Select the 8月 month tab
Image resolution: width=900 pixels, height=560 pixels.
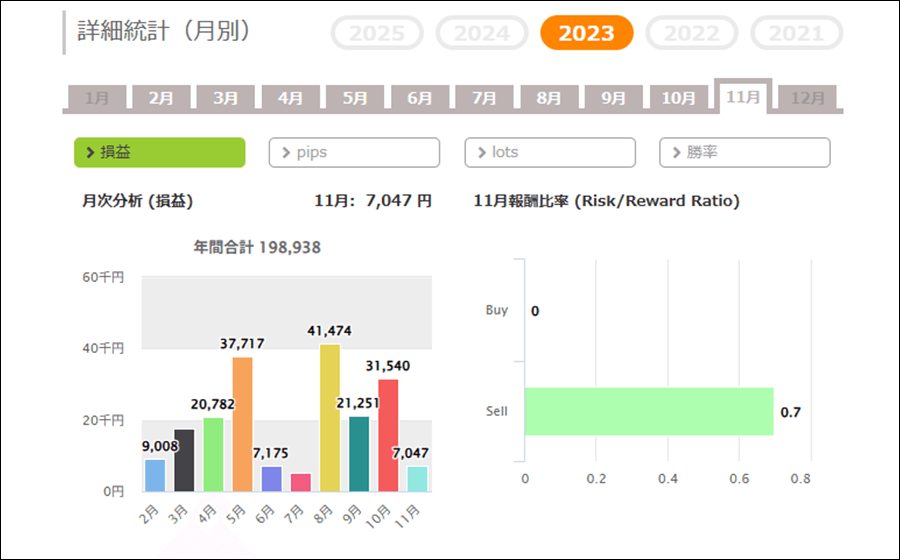tap(548, 98)
